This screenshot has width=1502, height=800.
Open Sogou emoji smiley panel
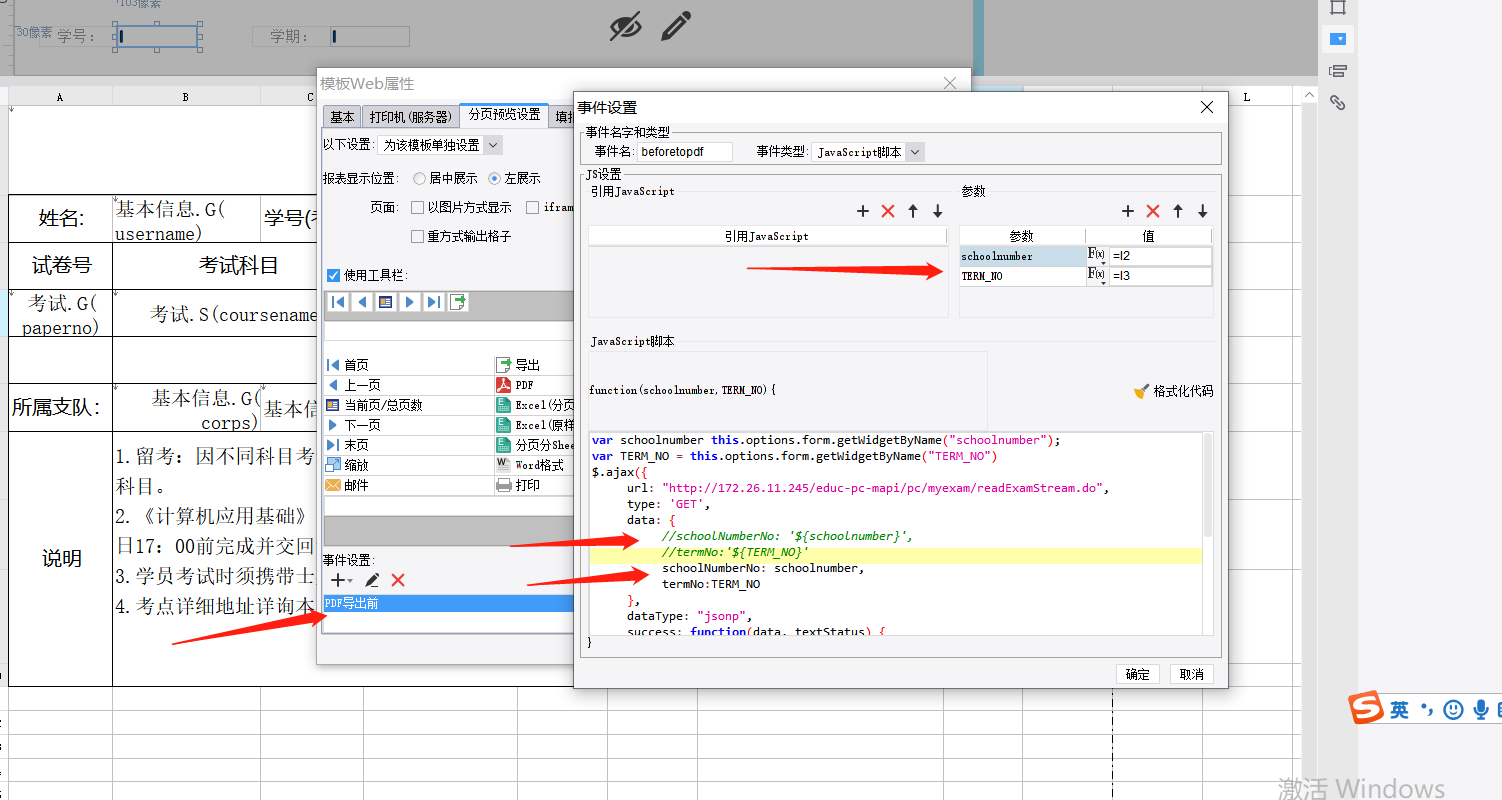pyautogui.click(x=1454, y=709)
